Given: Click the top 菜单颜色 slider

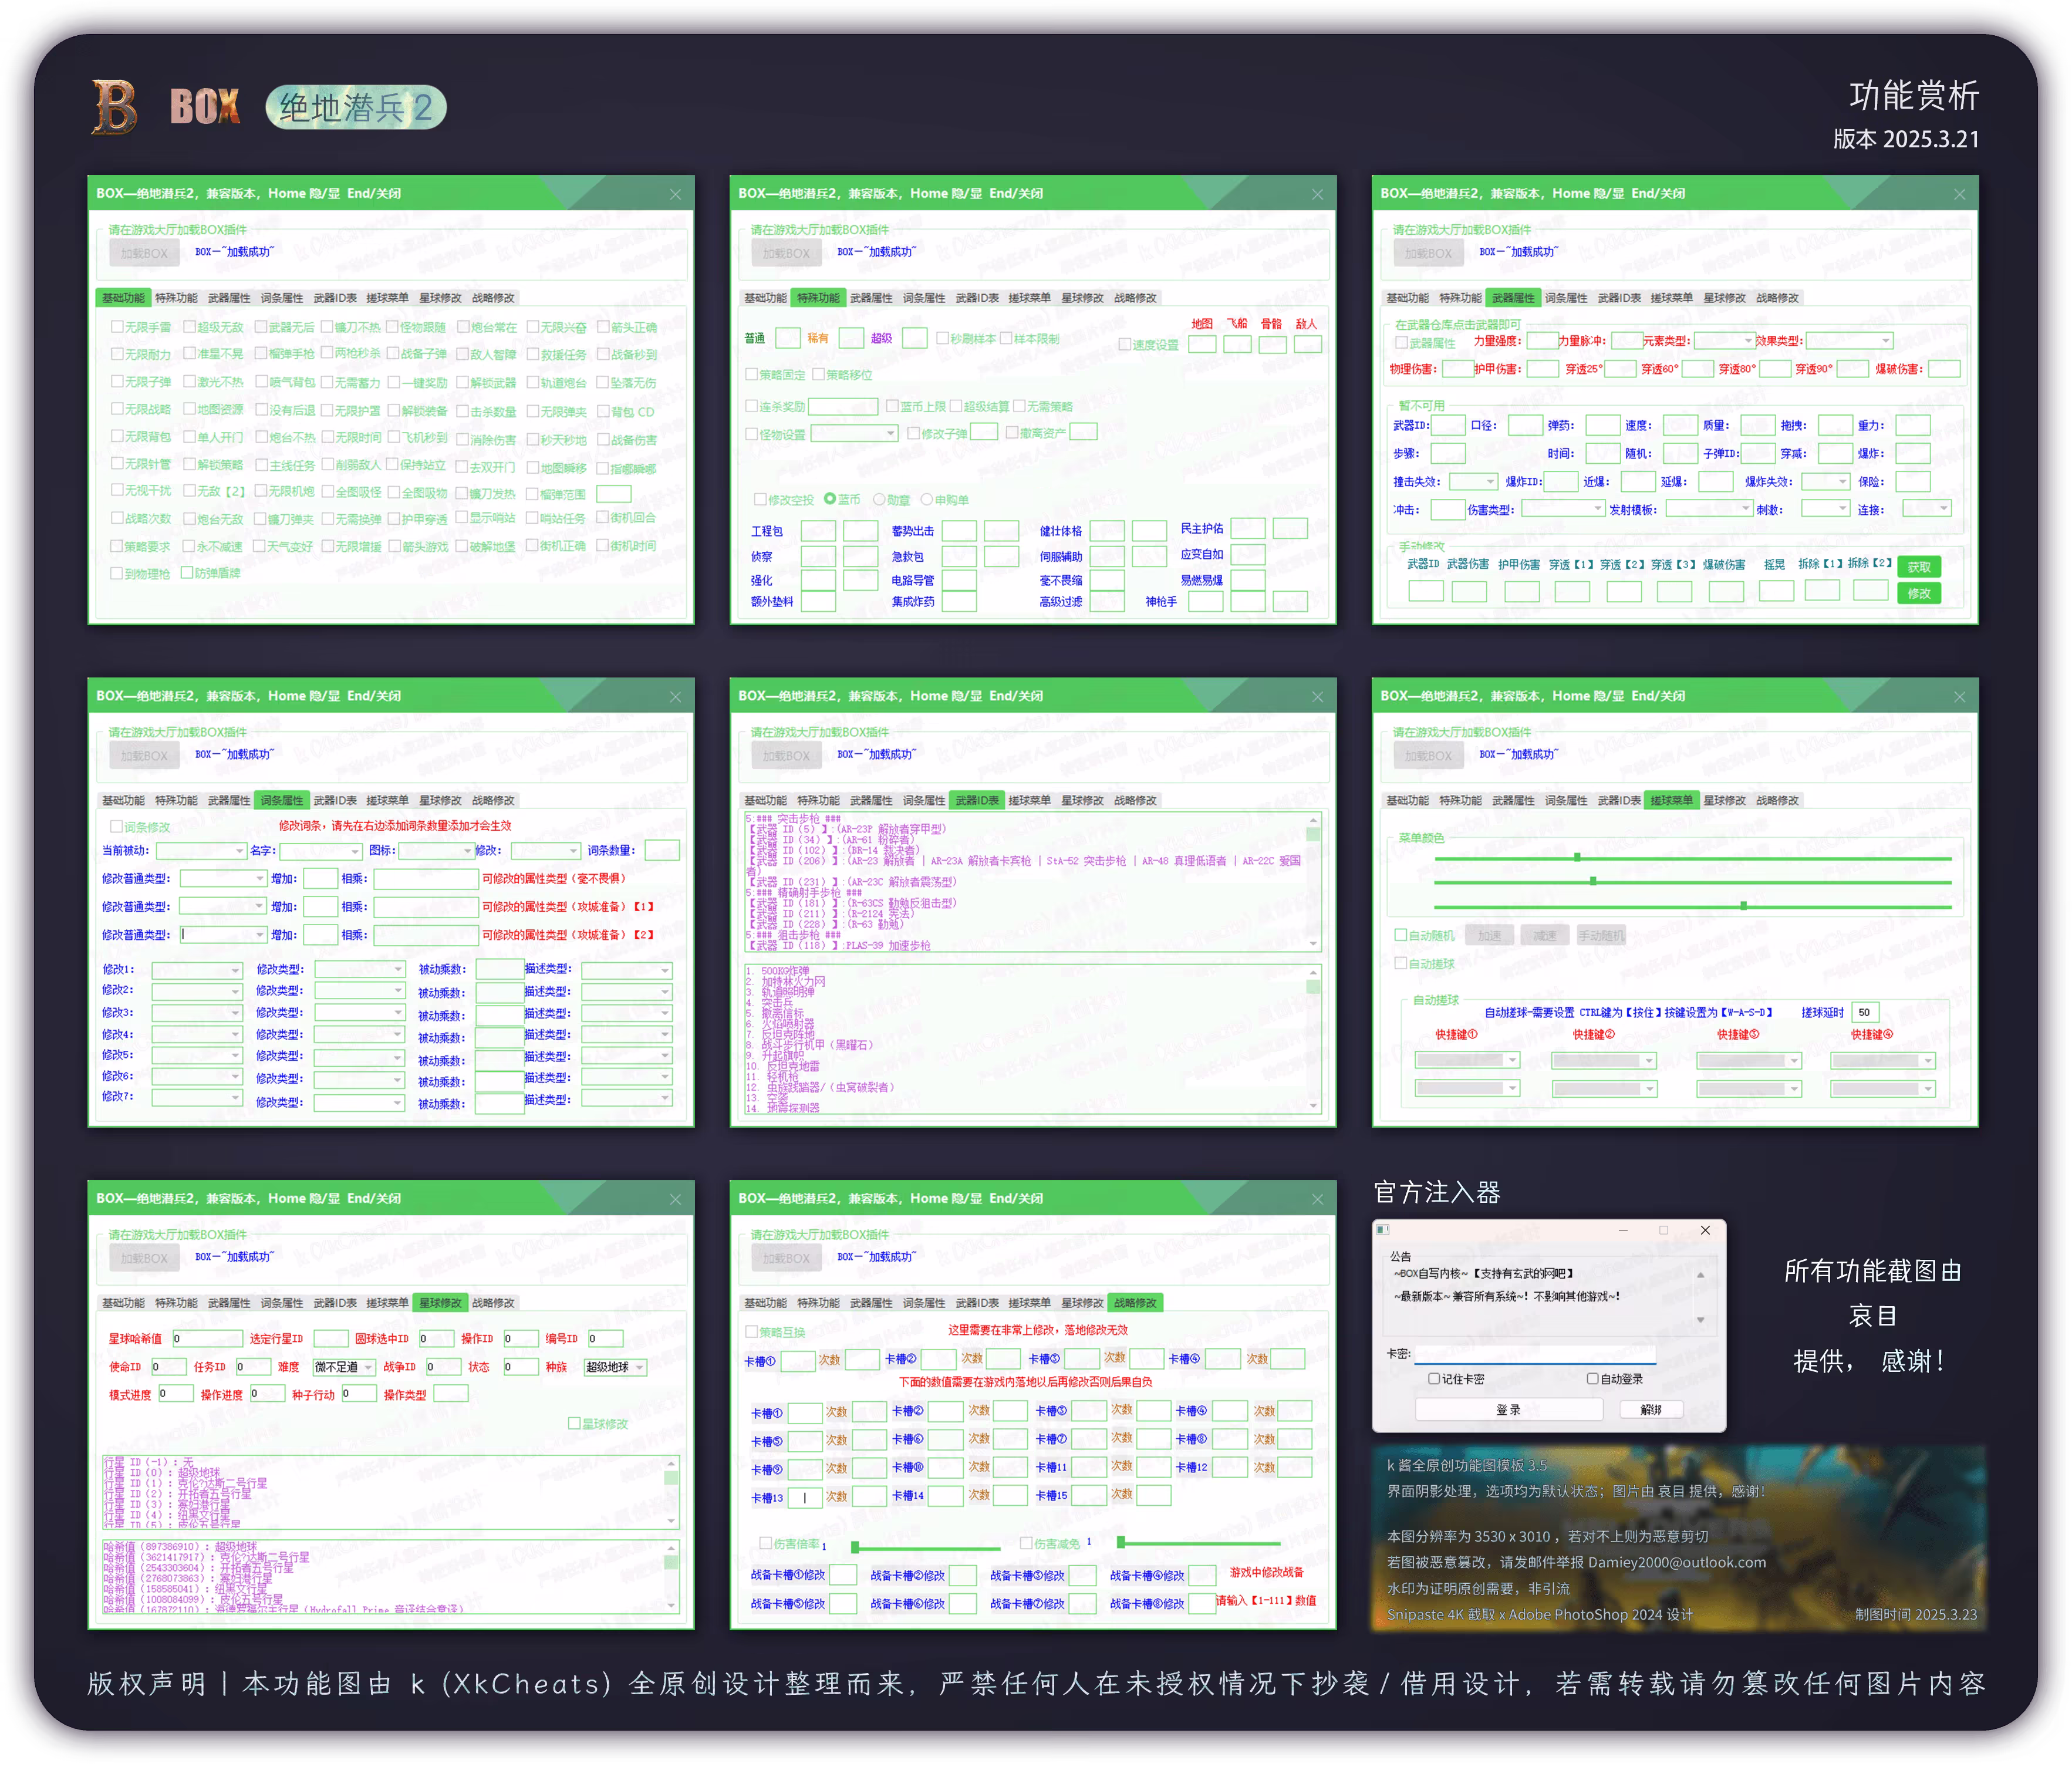Looking at the screenshot, I should (1577, 858).
